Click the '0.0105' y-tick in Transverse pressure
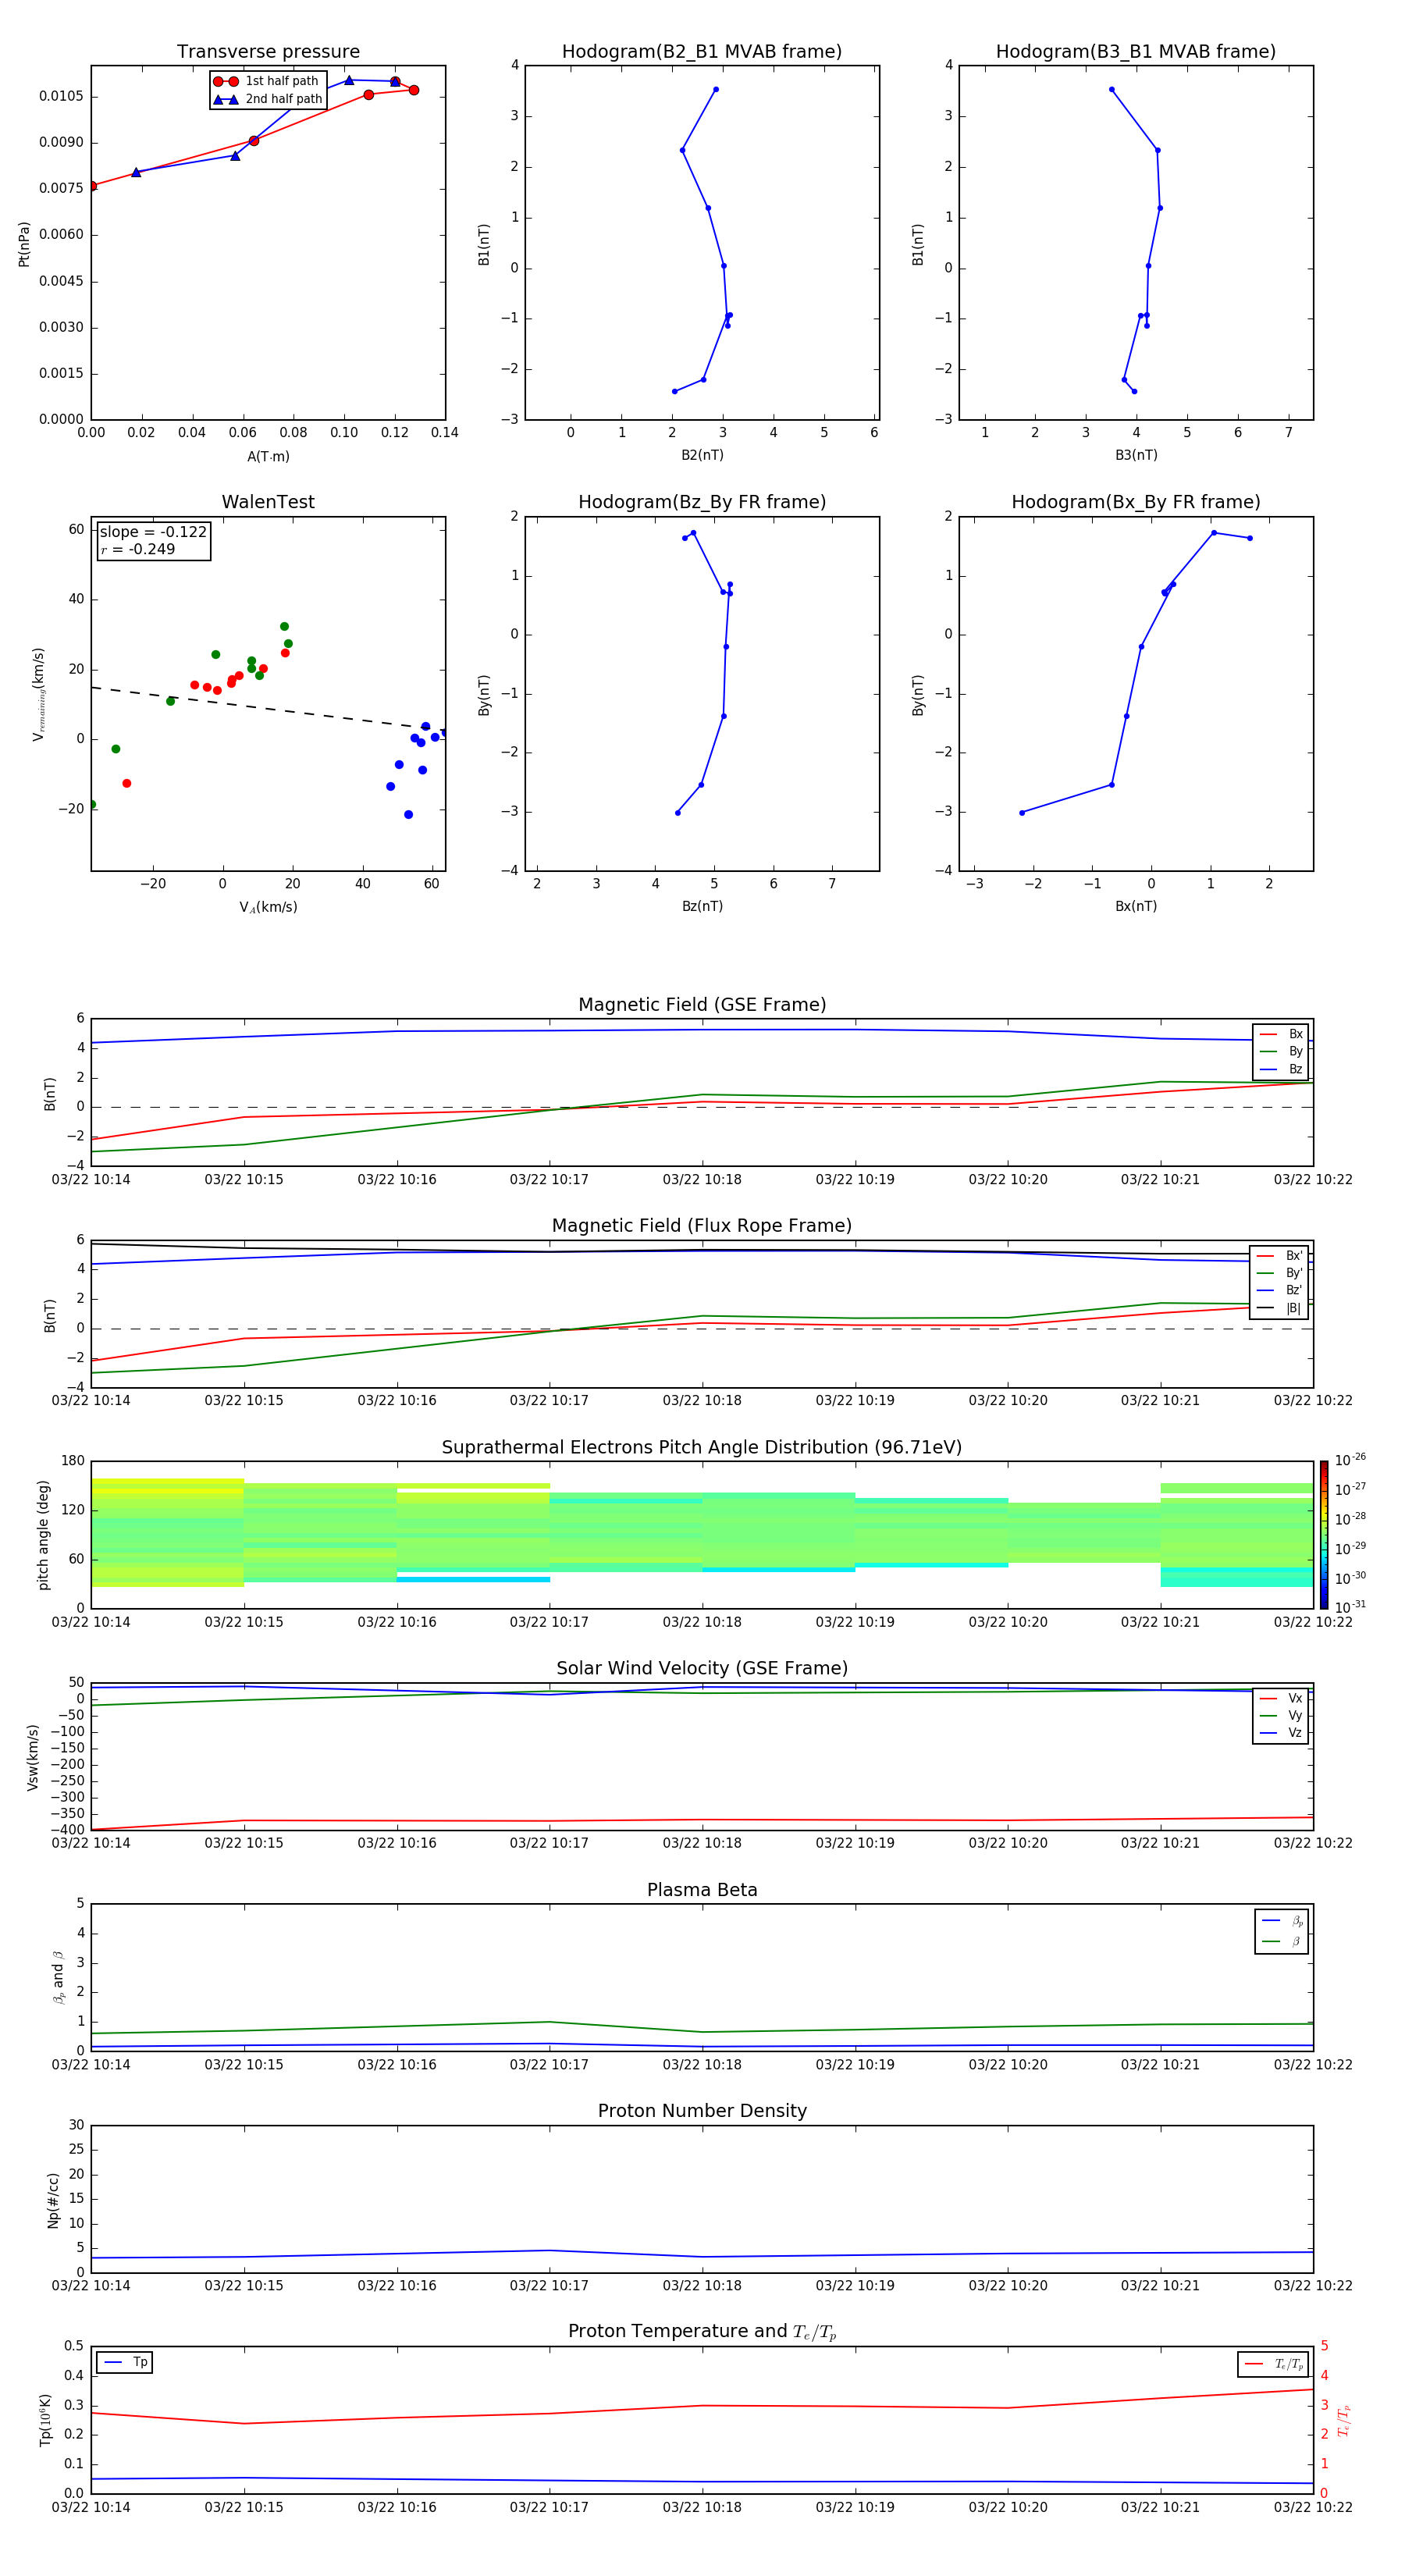The height and width of the screenshot is (2576, 1405). point(61,96)
